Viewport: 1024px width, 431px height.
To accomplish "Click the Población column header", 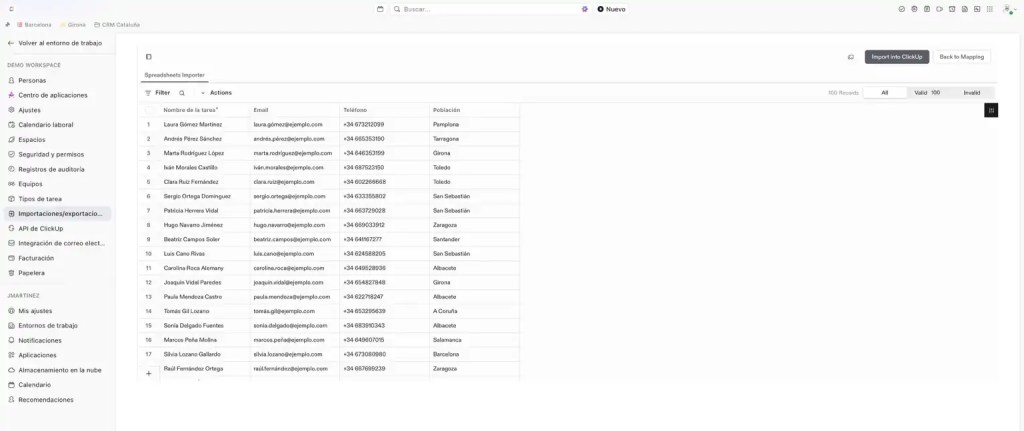I will 475,110.
